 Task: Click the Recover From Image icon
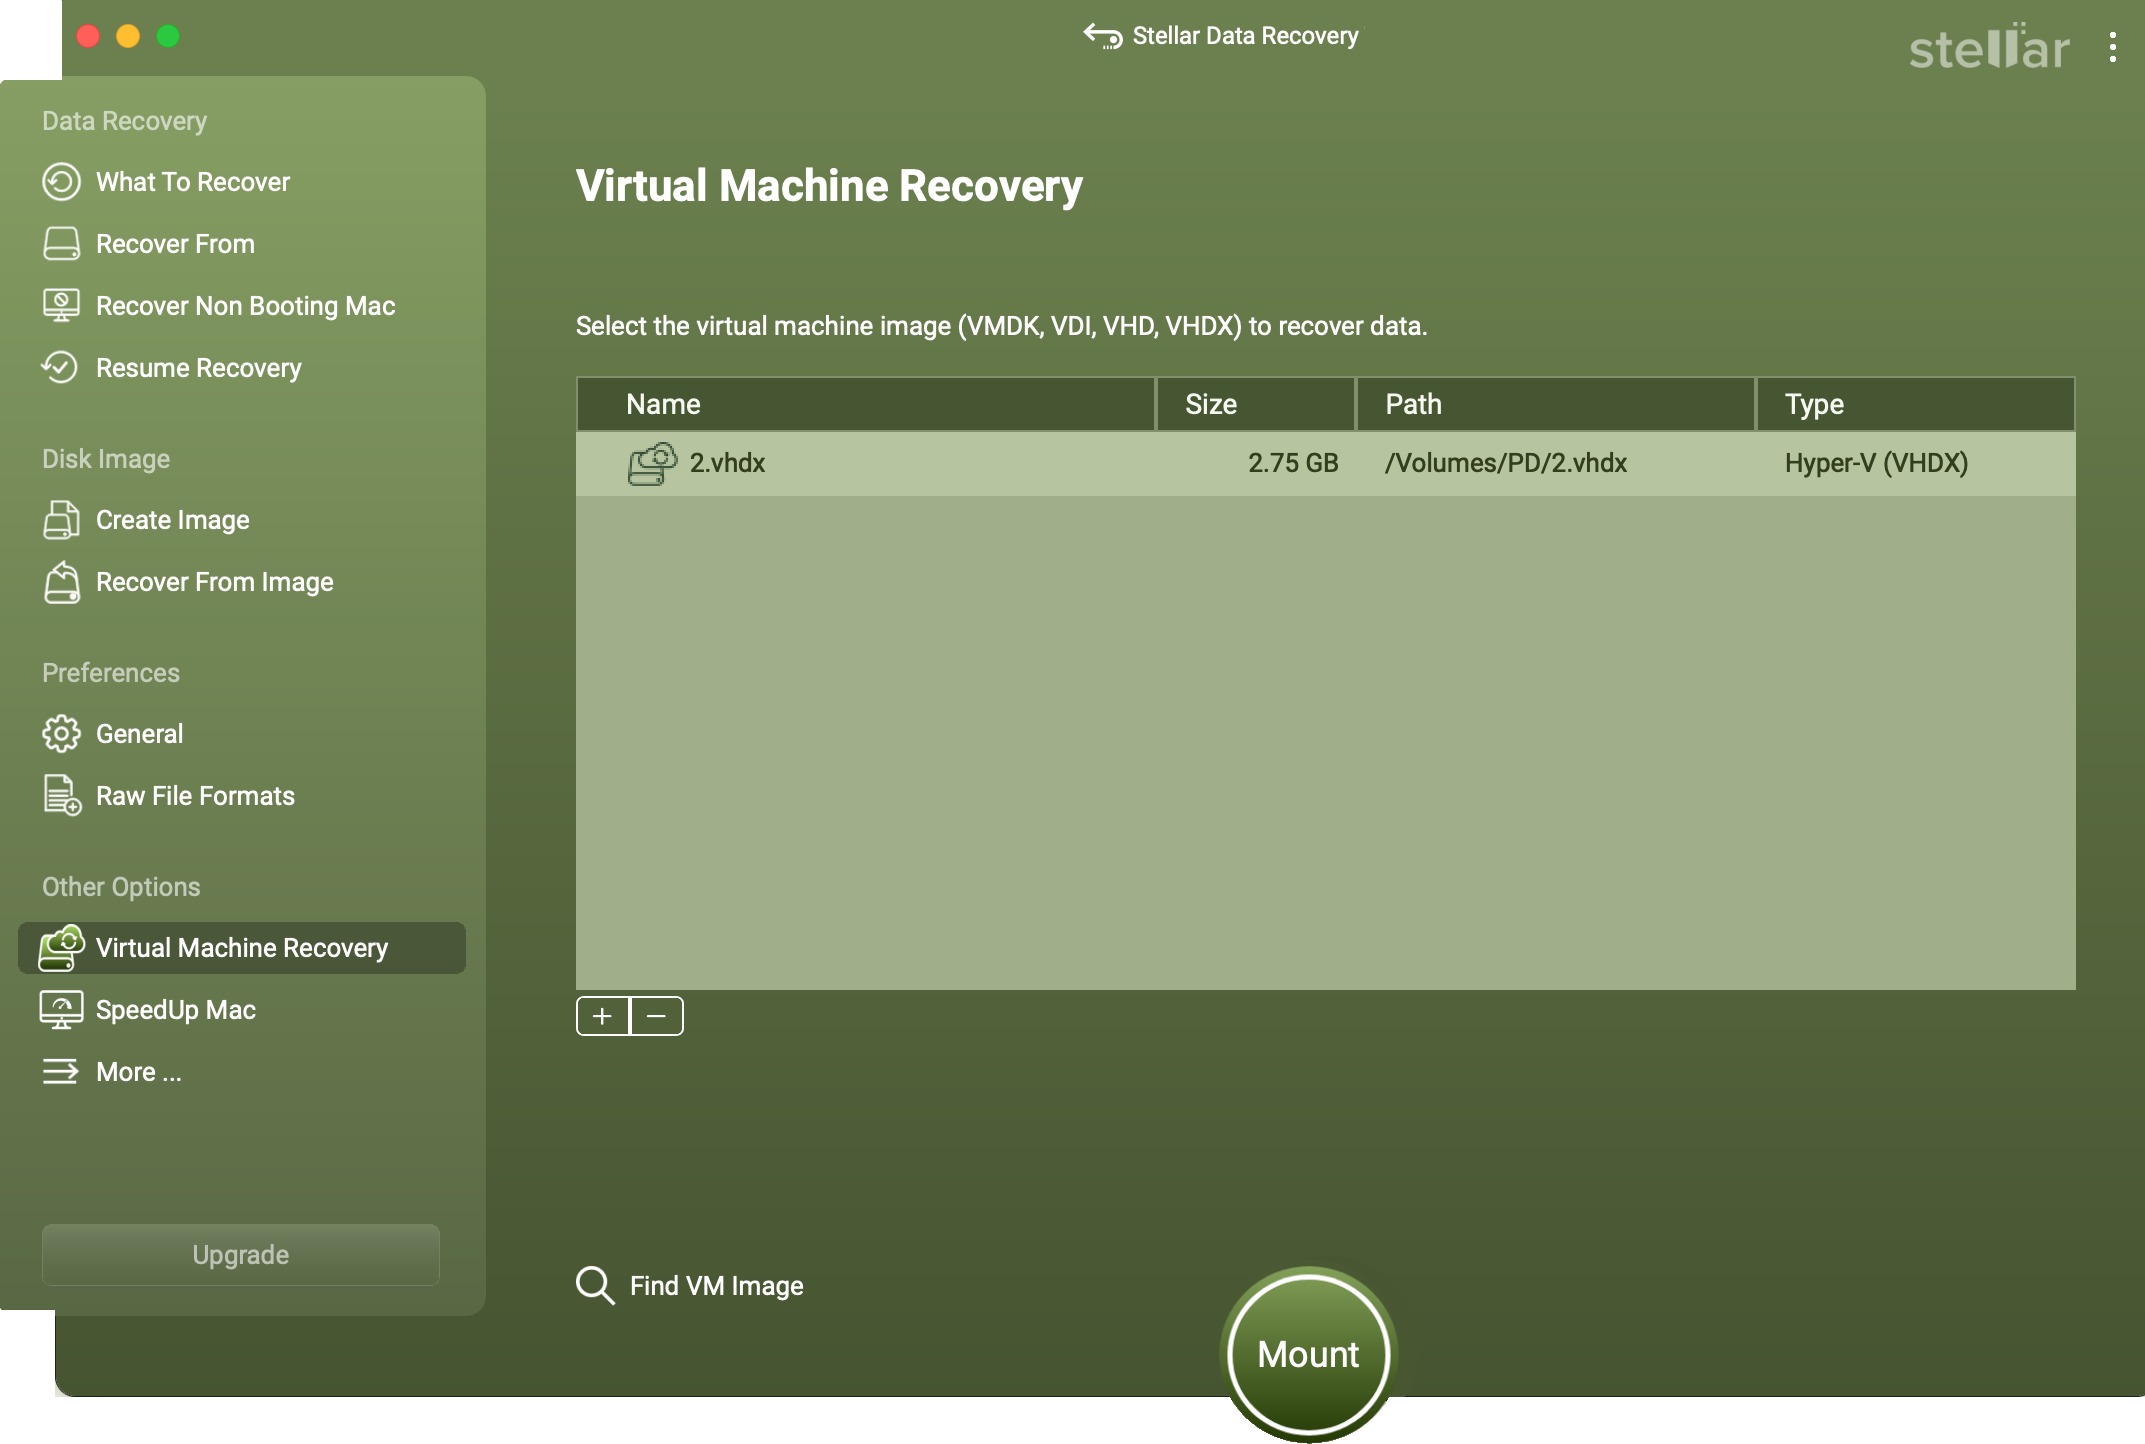(61, 582)
